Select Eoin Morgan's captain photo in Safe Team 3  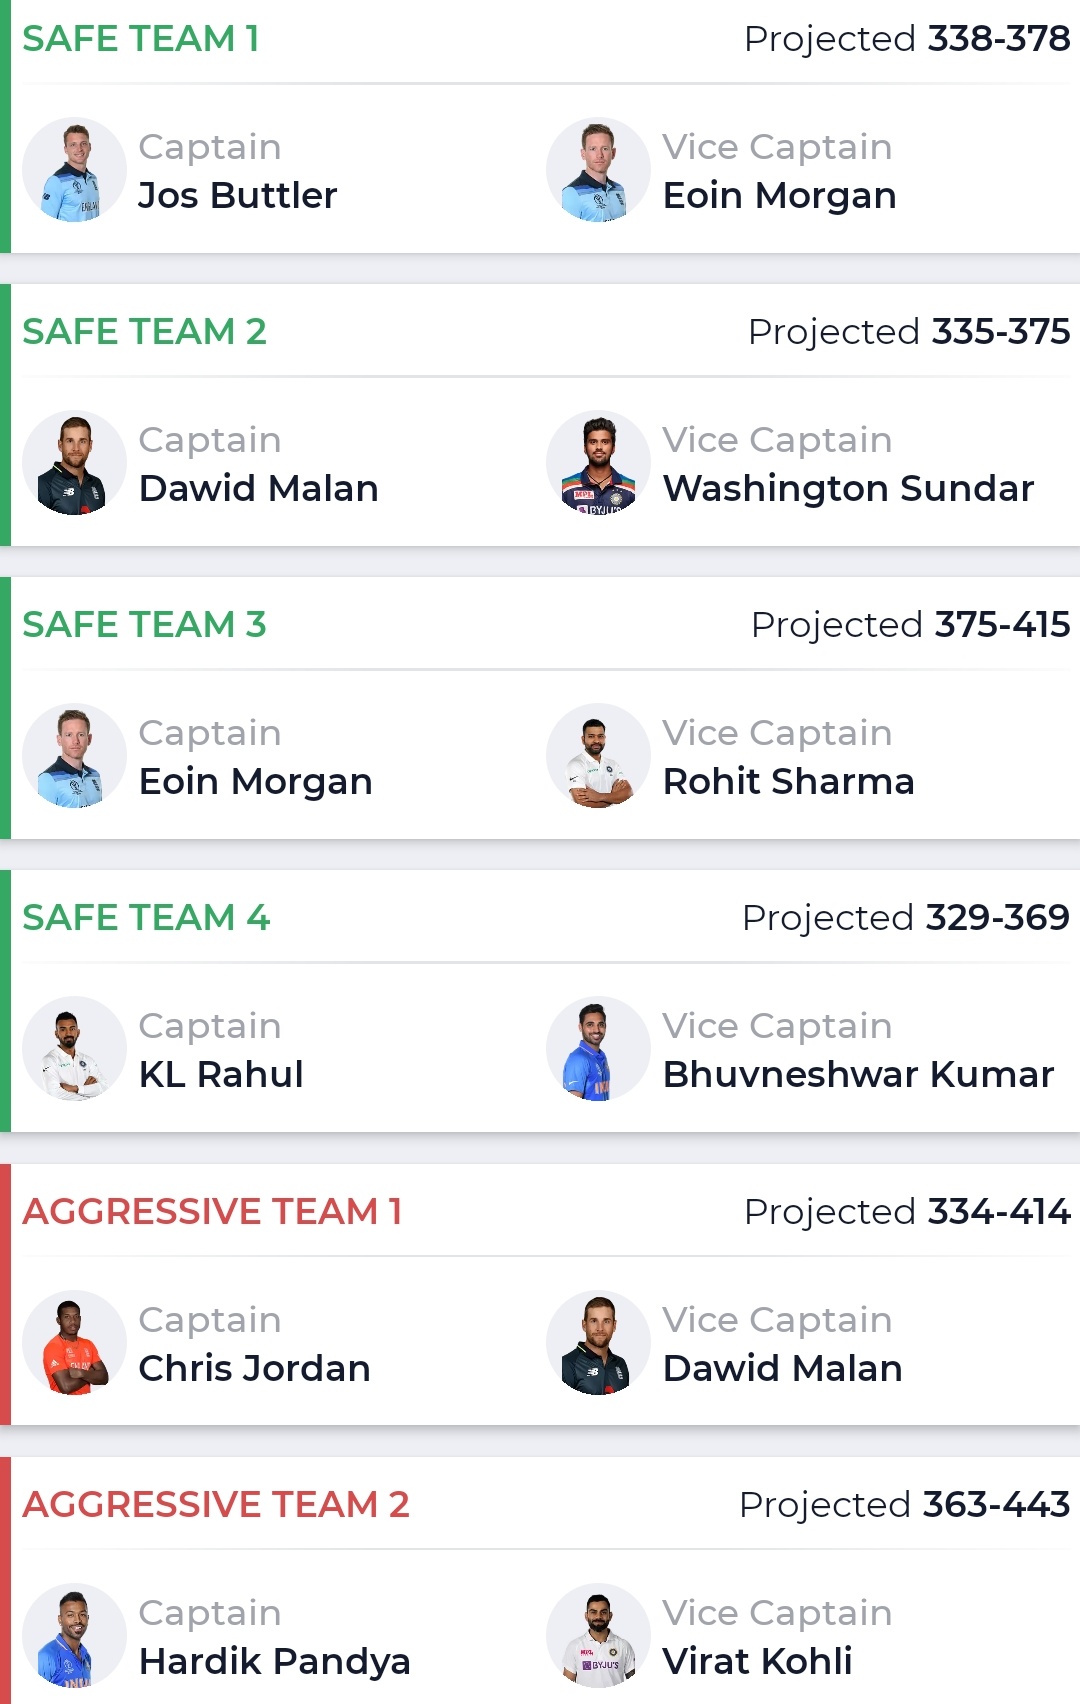[x=75, y=756]
